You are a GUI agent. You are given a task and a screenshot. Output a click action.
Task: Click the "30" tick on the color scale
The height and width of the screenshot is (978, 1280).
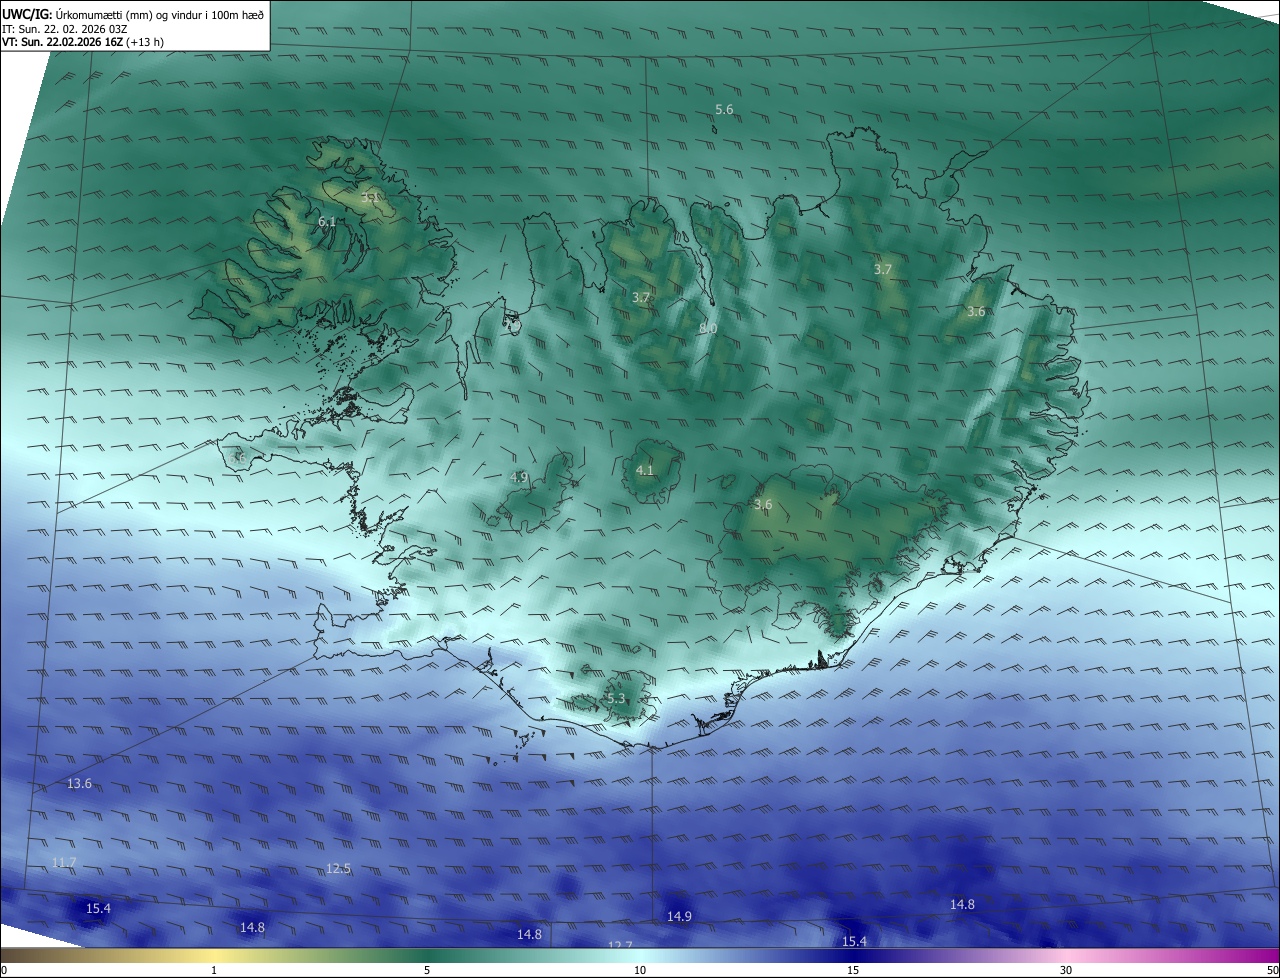1066,970
